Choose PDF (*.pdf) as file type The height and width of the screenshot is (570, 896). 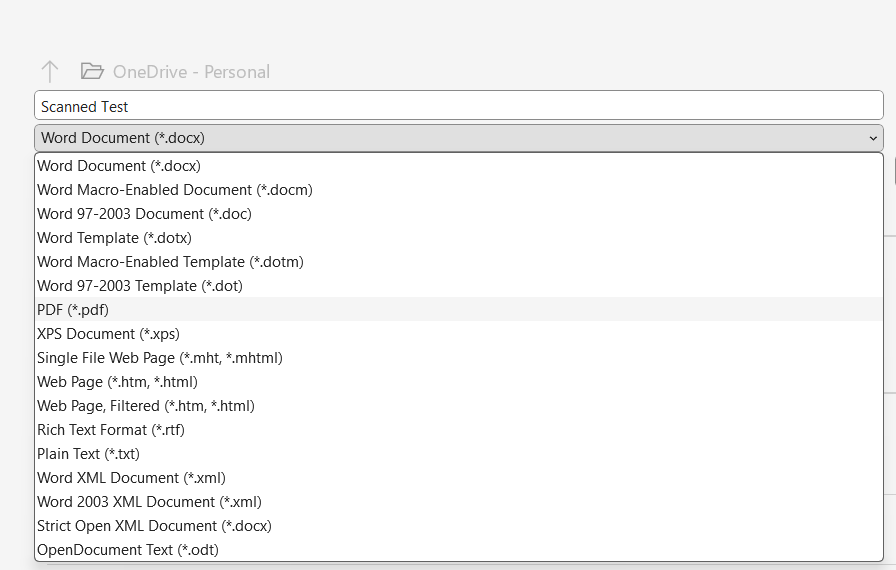[73, 310]
